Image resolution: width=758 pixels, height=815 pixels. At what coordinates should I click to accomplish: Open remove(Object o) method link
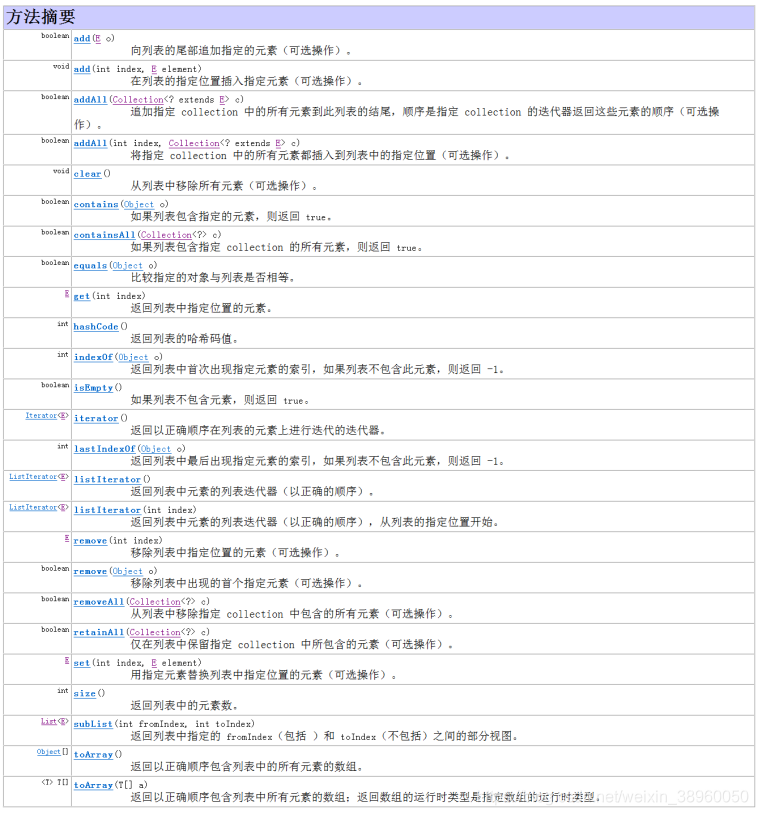click(90, 572)
